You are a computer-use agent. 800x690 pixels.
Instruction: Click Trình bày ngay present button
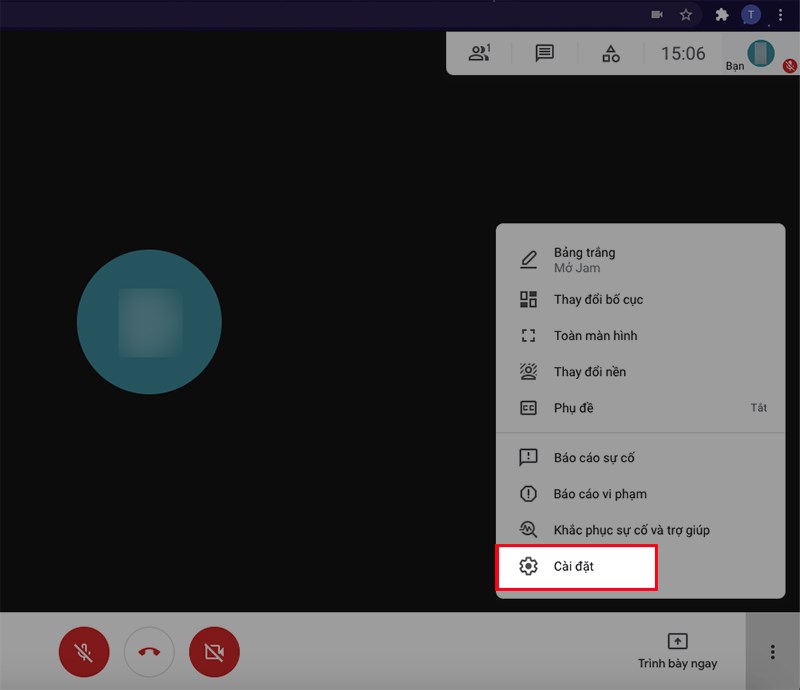677,651
